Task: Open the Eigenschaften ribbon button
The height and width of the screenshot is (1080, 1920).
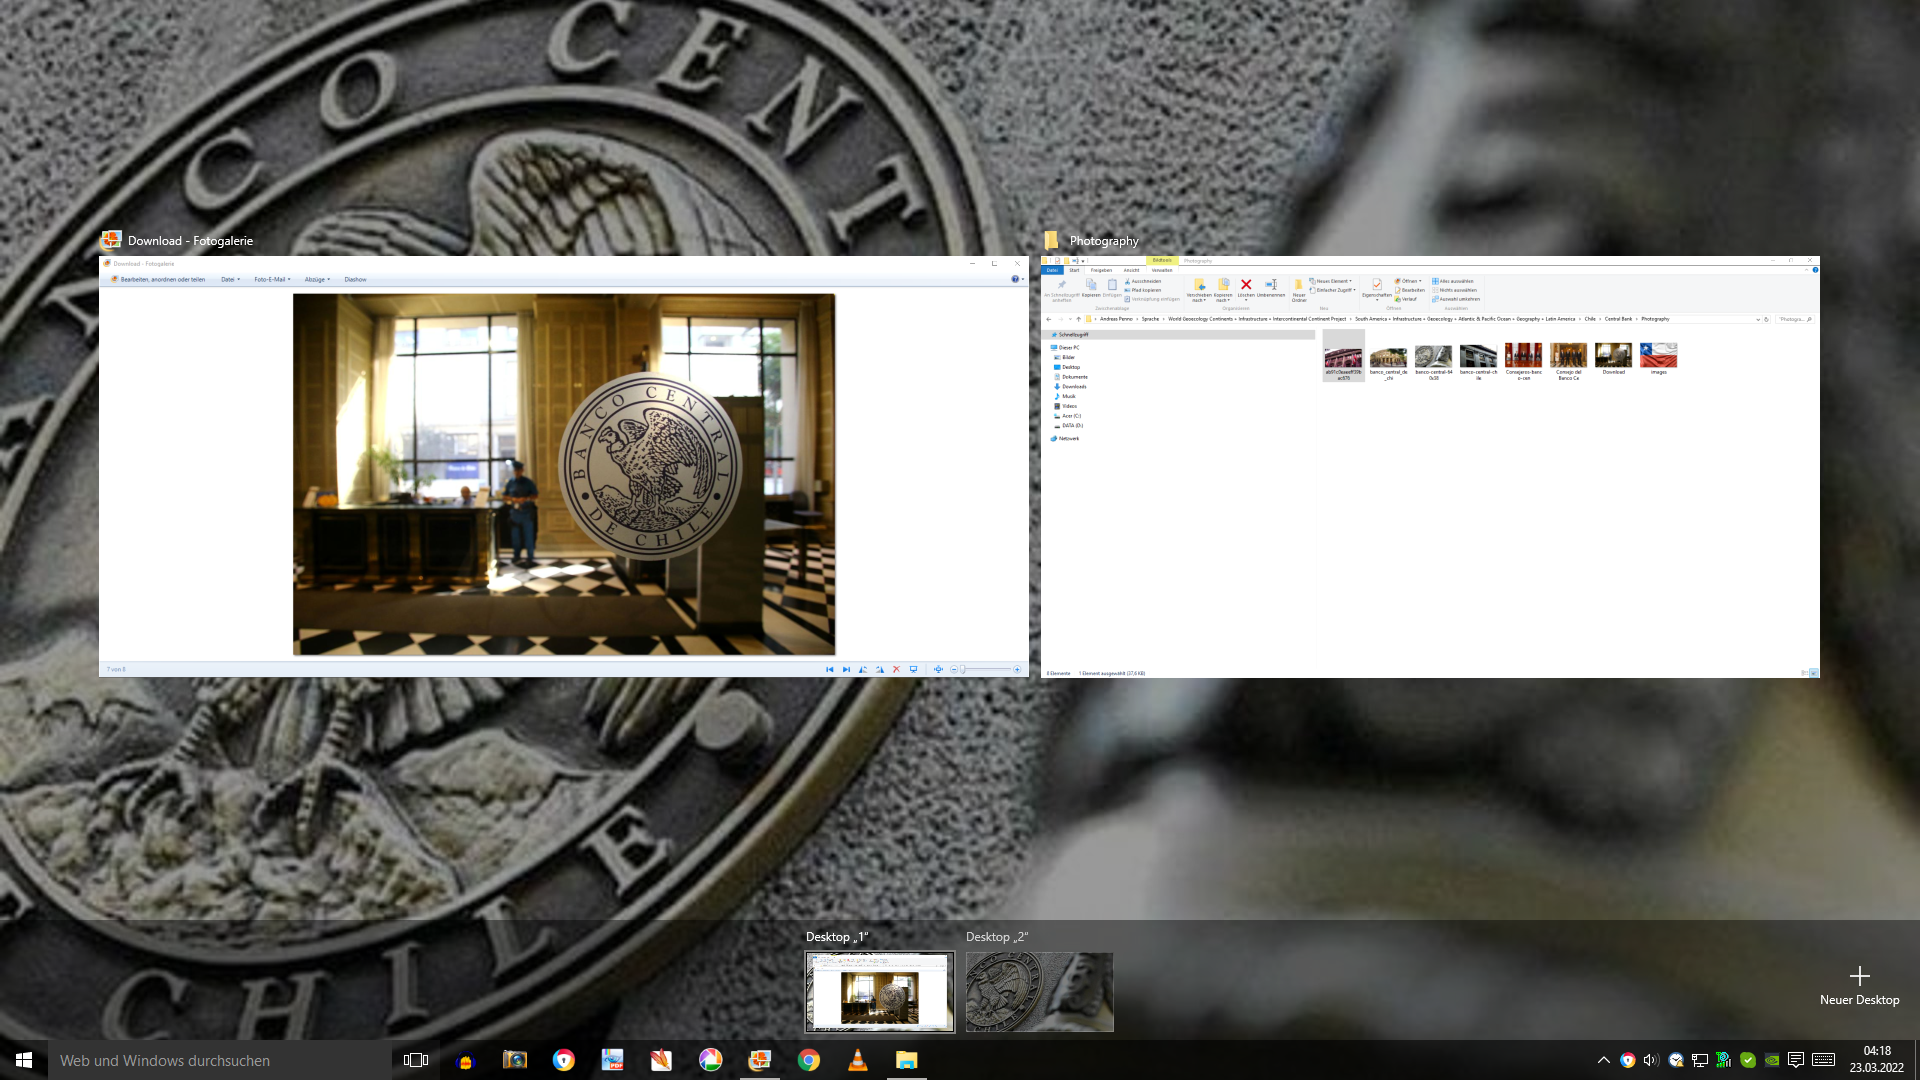Action: 1377,289
